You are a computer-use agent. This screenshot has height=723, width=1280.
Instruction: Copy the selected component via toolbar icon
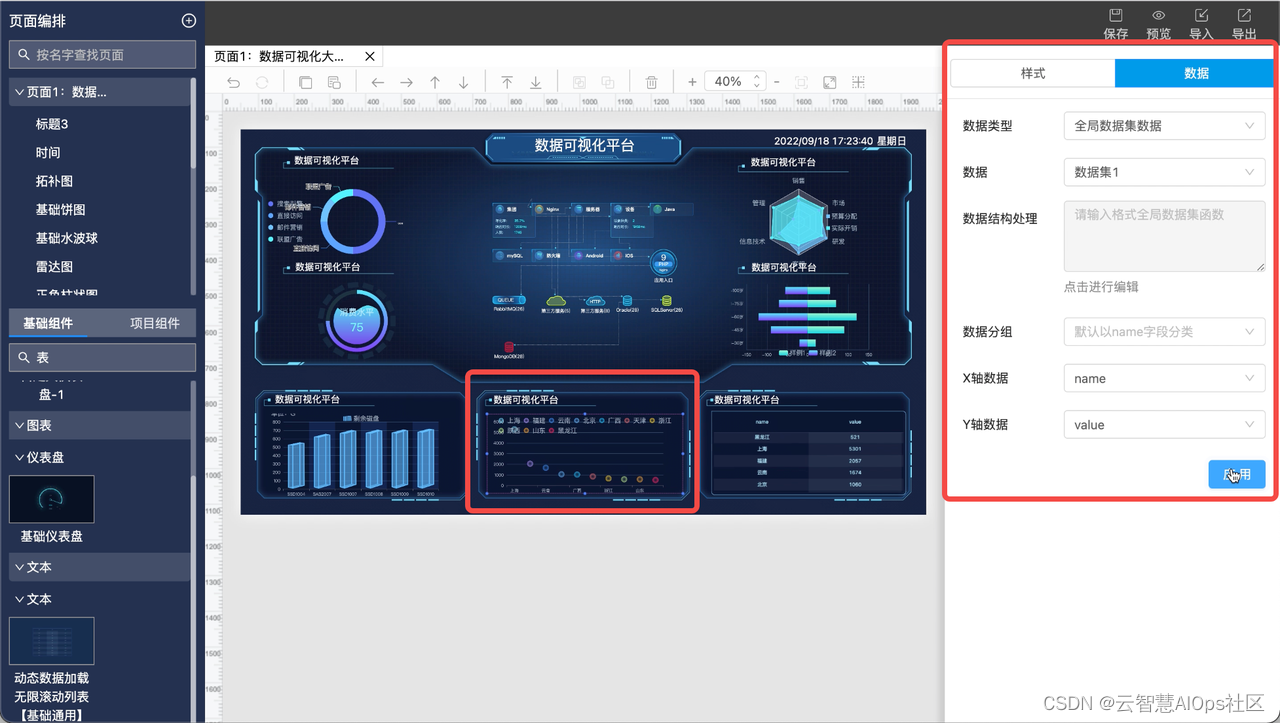306,82
